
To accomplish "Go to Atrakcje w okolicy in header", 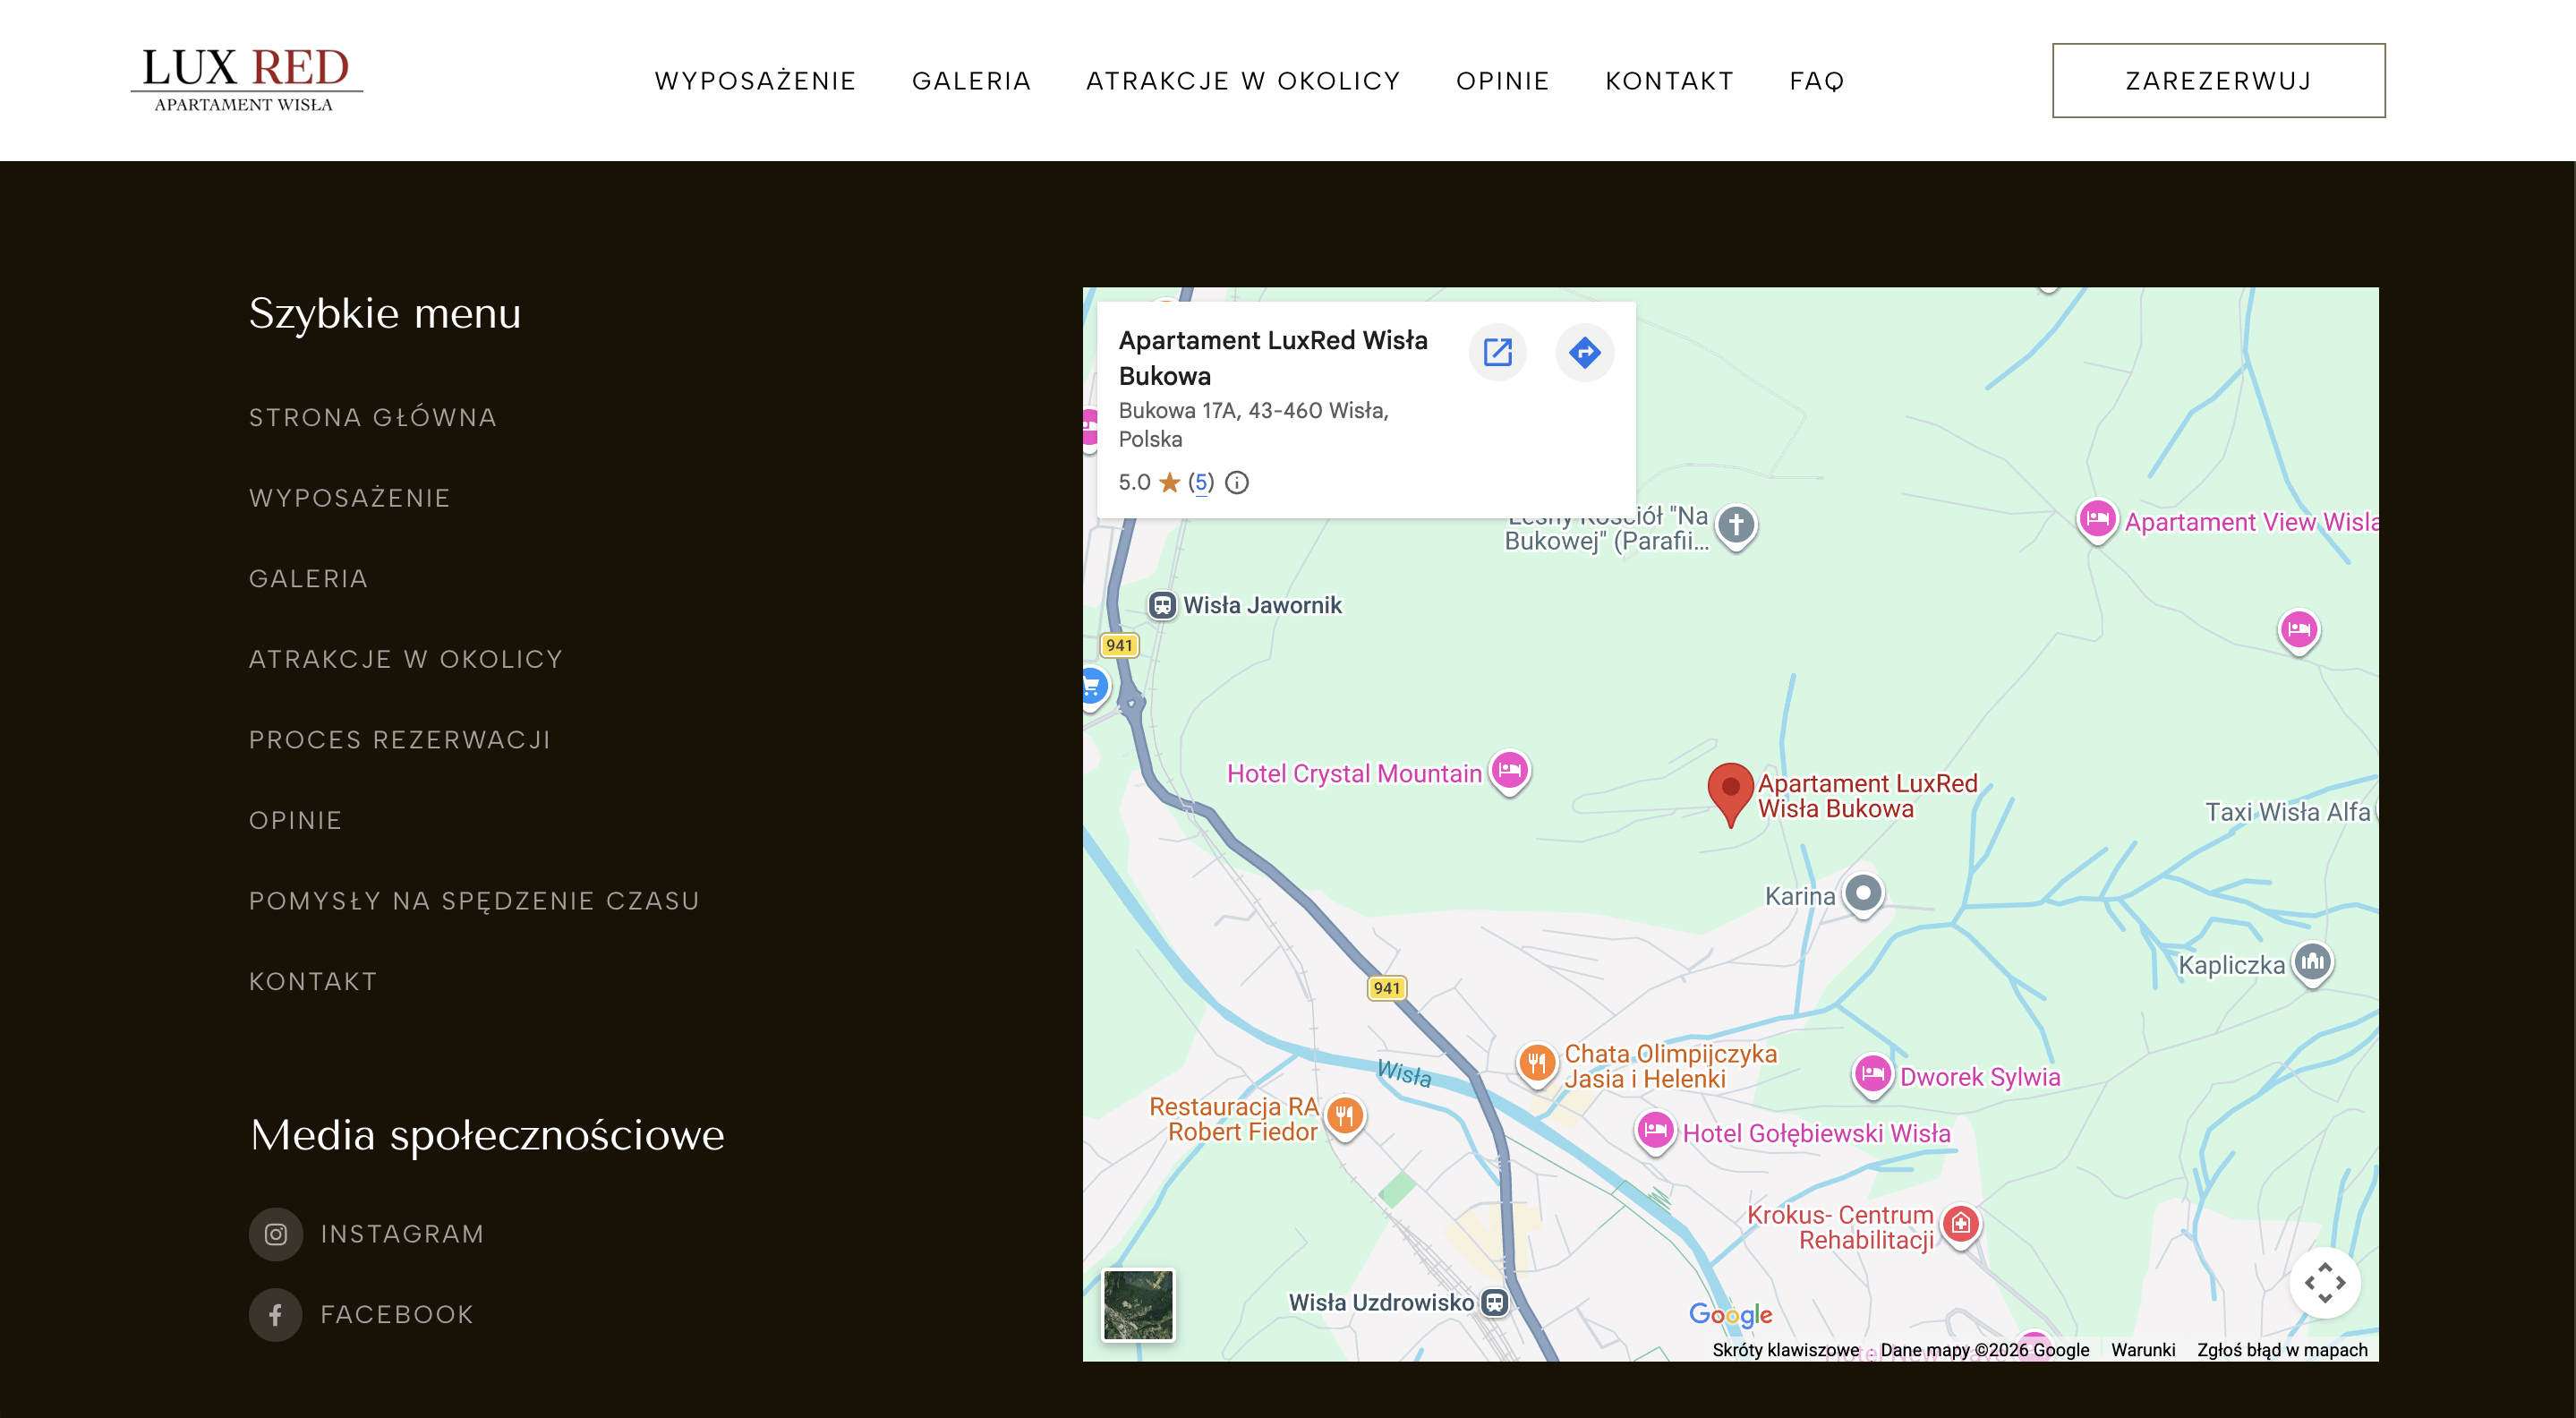I will pos(1243,81).
